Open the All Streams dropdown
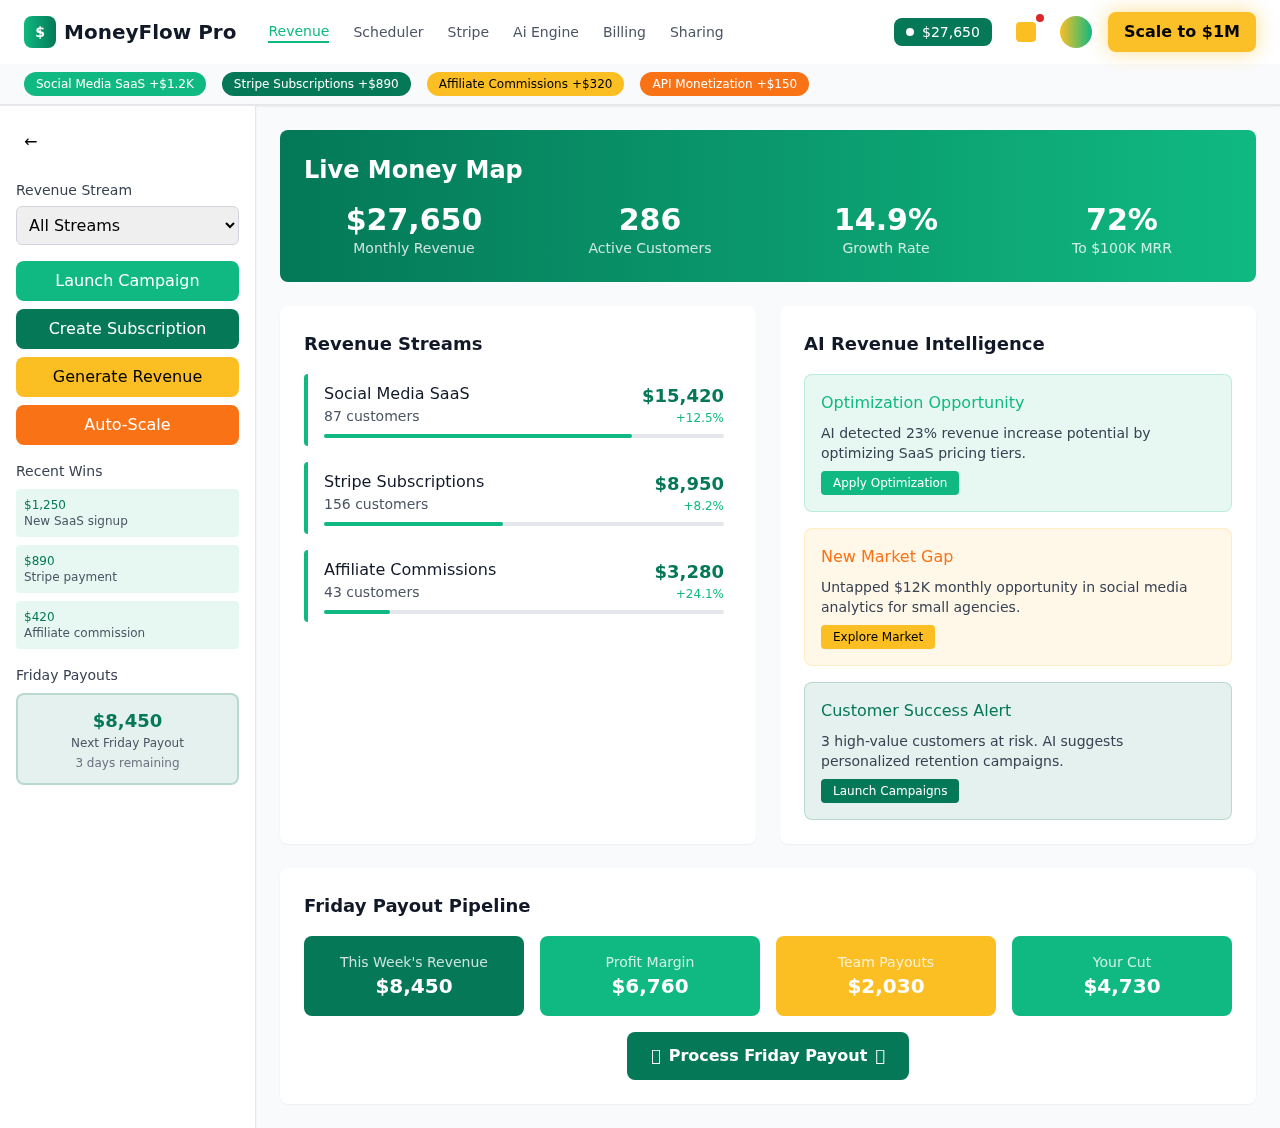Screen dimensions: 1280x1128 tap(127, 225)
